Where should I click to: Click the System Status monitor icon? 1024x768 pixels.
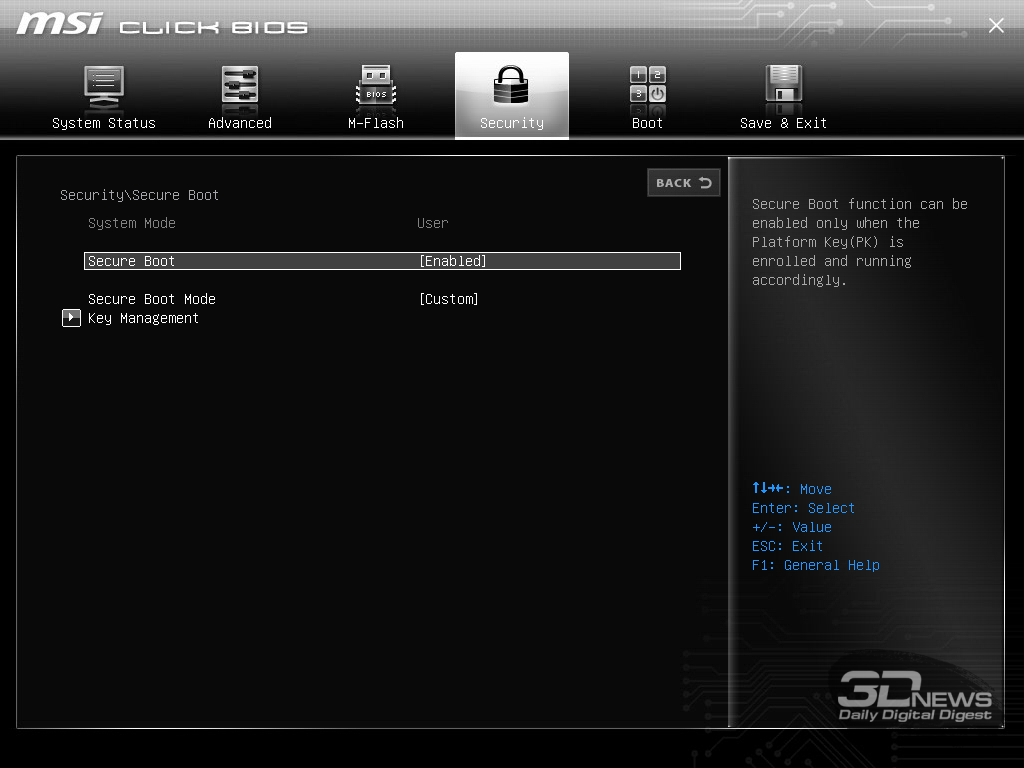tap(104, 87)
